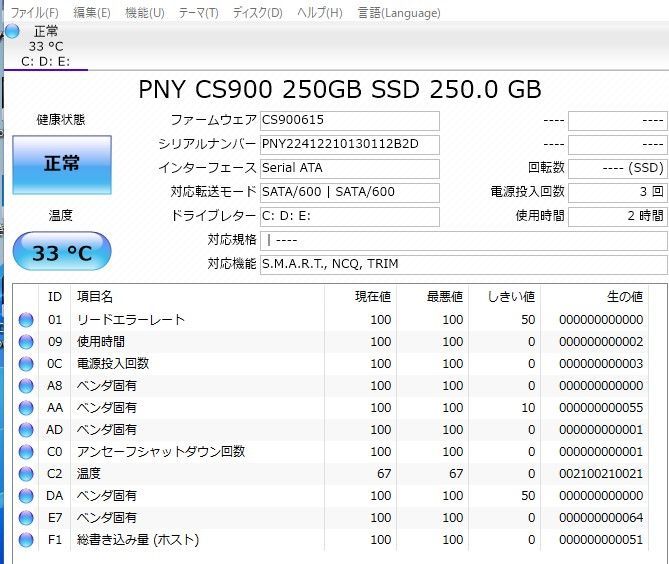This screenshot has height=564, width=669.
Task: Click the blue status icon for ID F1
Action: pyautogui.click(x=26, y=540)
